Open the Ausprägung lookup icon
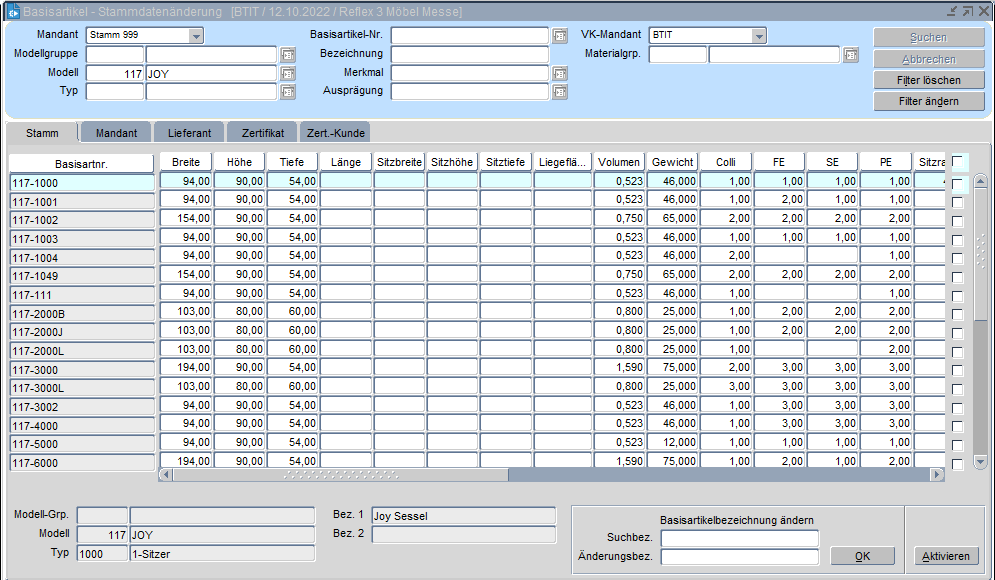This screenshot has width=995, height=580. tap(560, 92)
